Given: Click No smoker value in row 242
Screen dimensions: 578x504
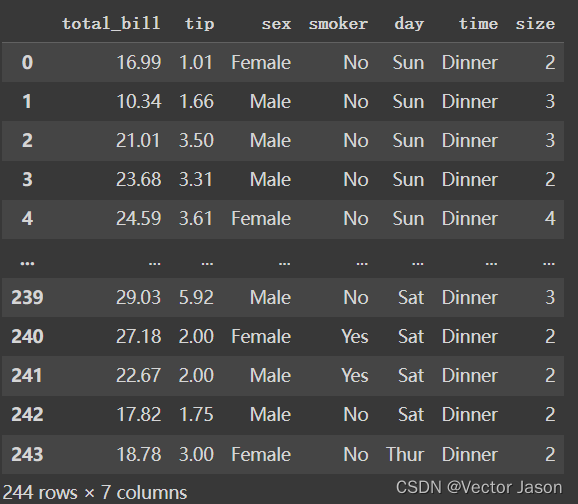Looking at the screenshot, I should coord(356,414).
